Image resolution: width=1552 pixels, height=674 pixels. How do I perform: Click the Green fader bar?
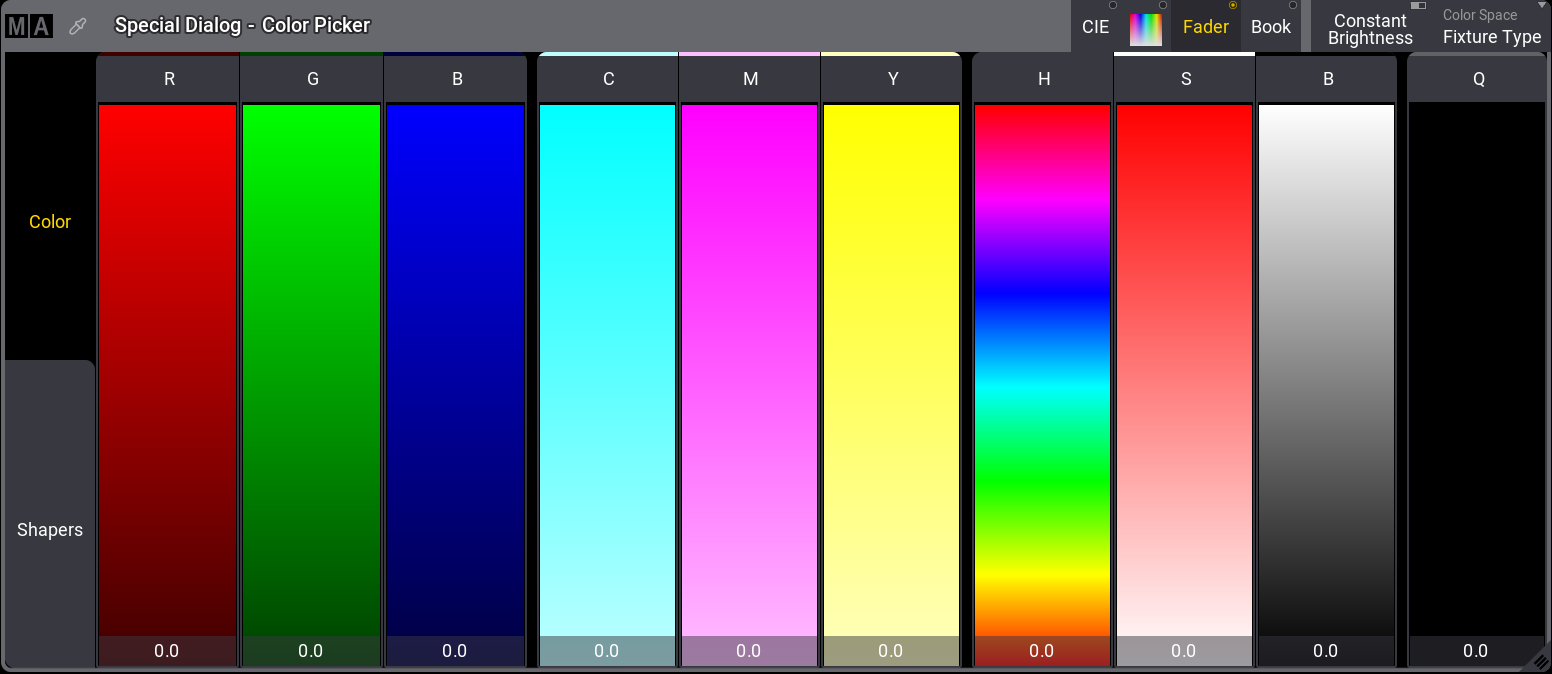311,370
